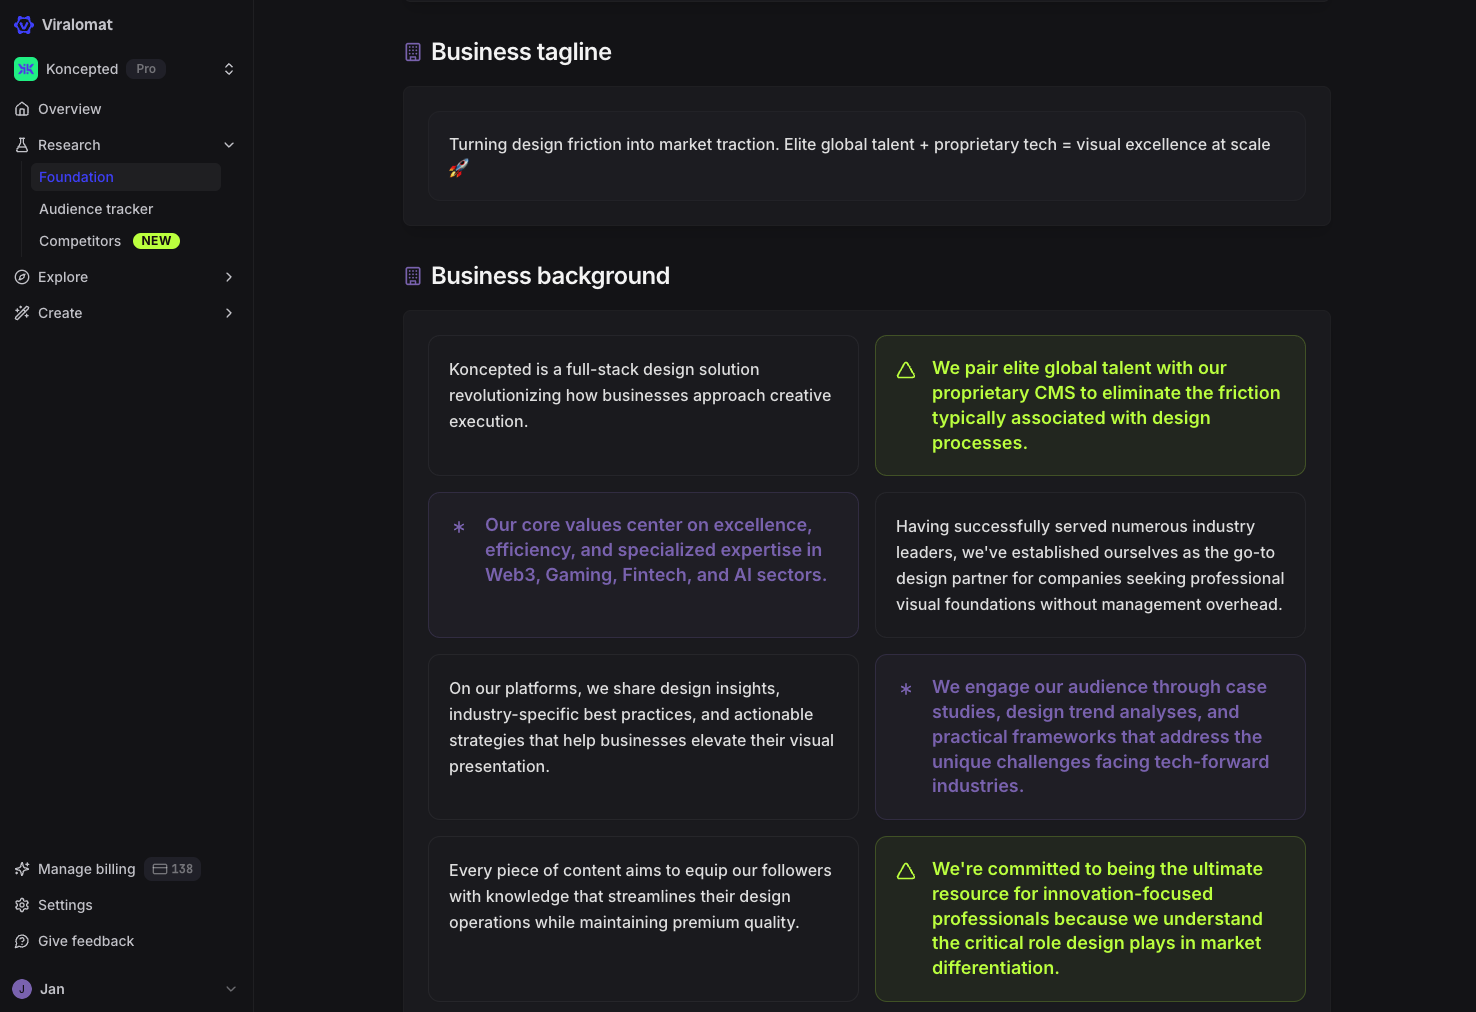Expand the Create section chevron
The width and height of the screenshot is (1476, 1012).
229,313
